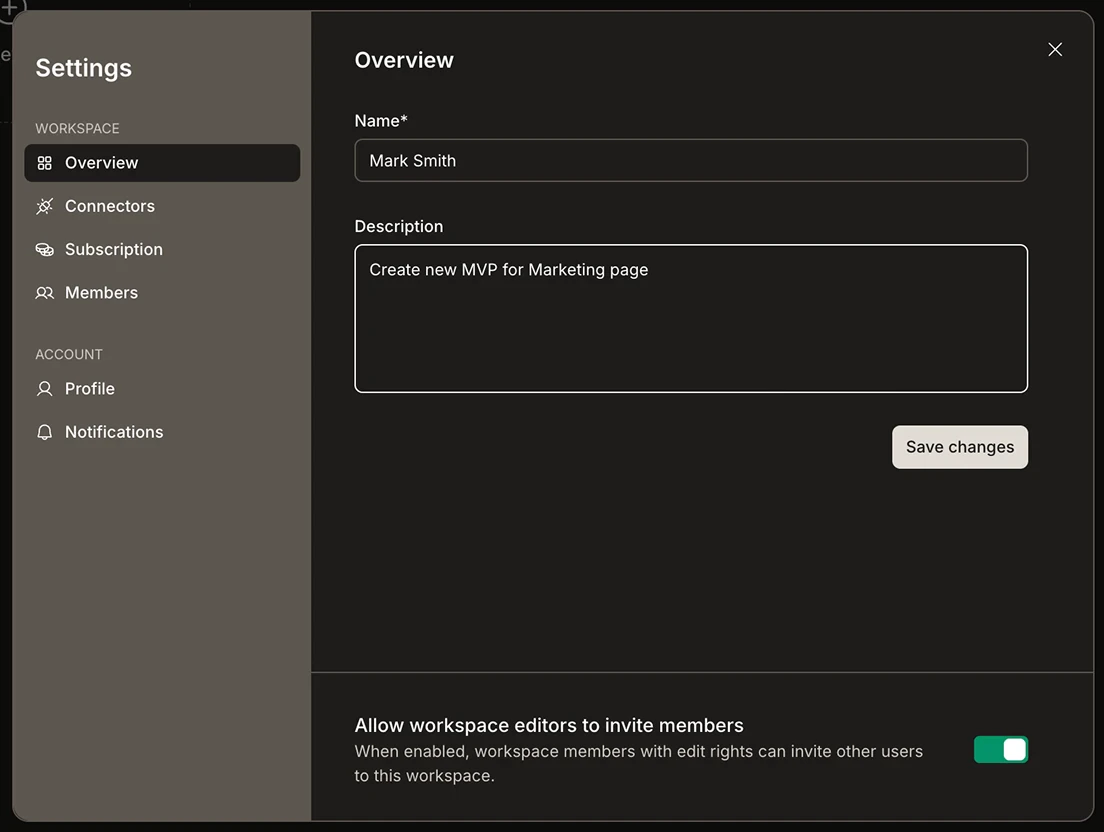Select the Profile person icon

click(x=46, y=388)
